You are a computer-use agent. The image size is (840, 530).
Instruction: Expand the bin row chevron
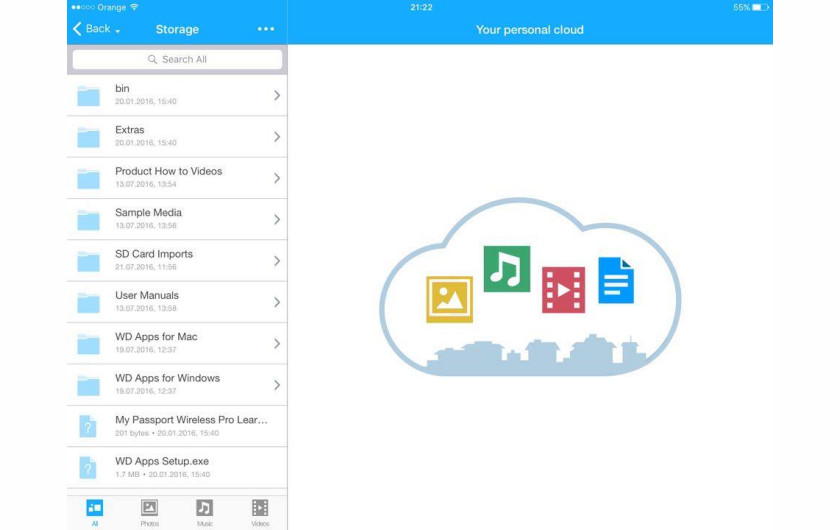coord(277,95)
